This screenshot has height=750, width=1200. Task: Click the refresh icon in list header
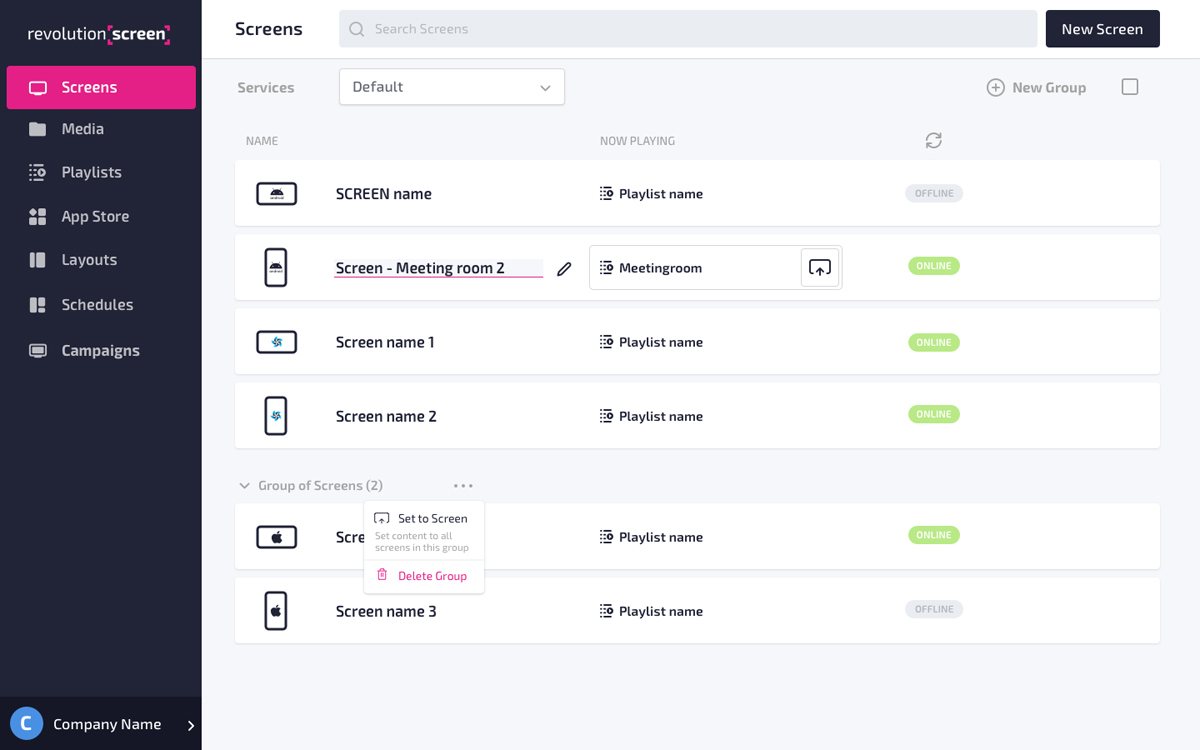[934, 141]
